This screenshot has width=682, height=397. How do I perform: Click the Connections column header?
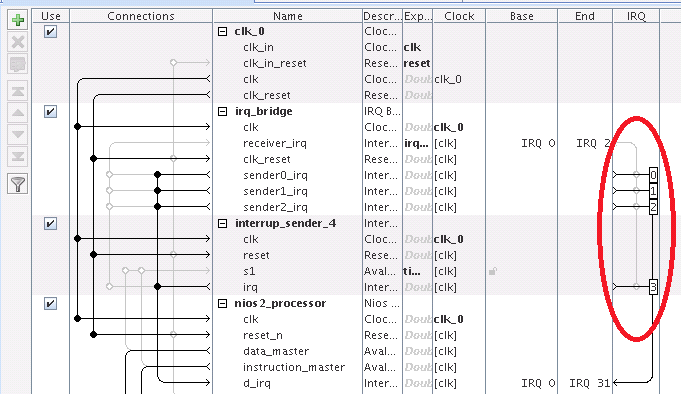pyautogui.click(x=141, y=16)
